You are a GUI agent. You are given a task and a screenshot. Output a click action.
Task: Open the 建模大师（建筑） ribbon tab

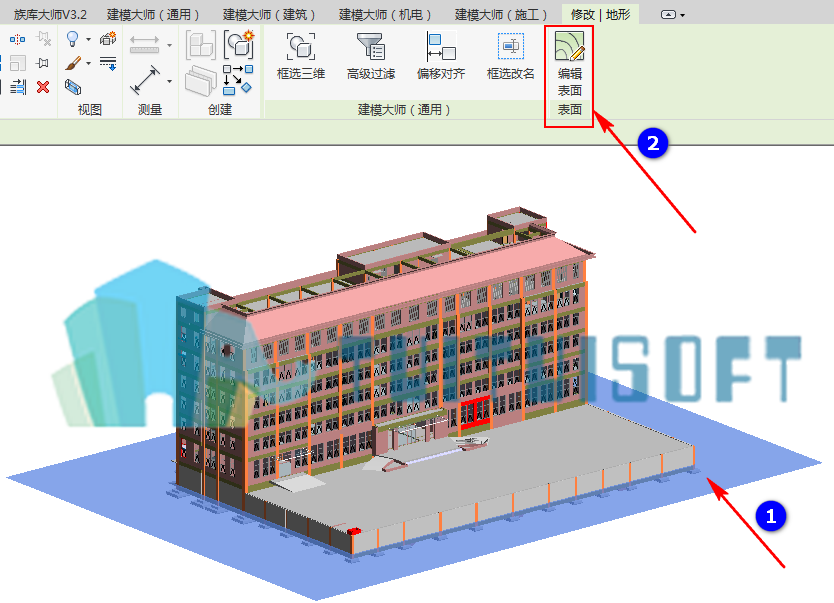pyautogui.click(x=269, y=14)
